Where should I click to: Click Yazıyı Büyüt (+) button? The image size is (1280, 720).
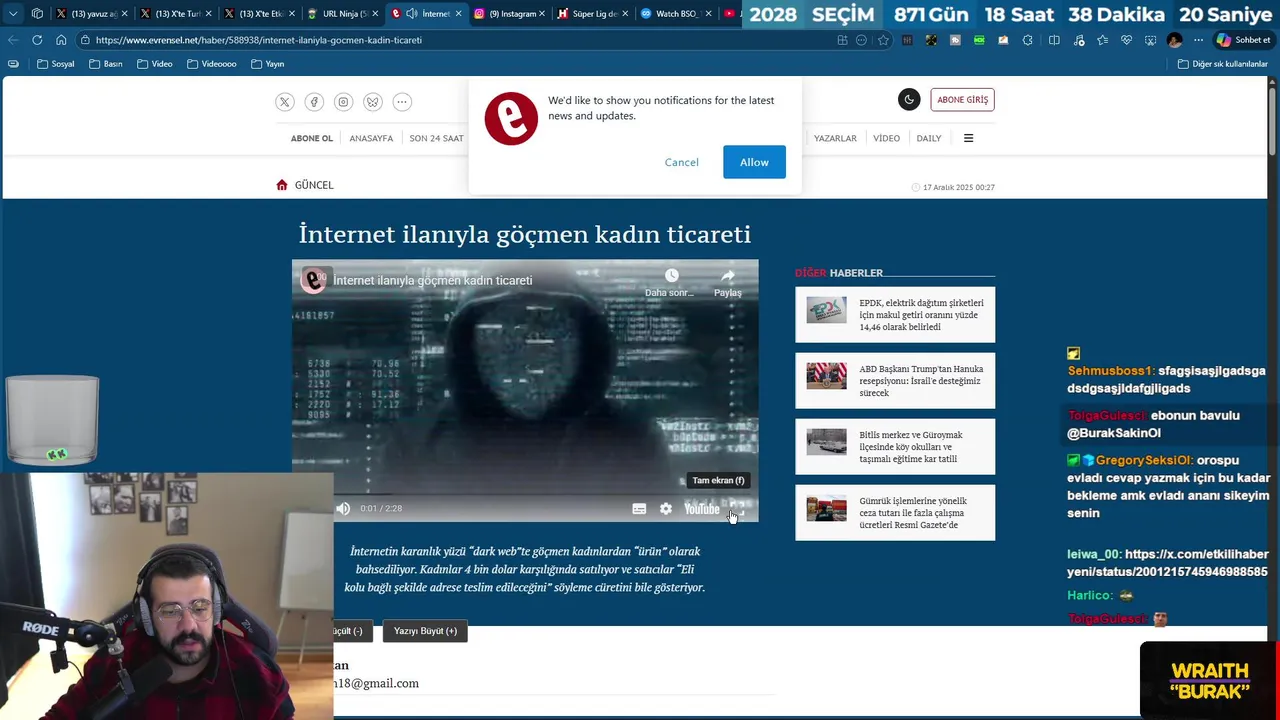click(x=425, y=631)
